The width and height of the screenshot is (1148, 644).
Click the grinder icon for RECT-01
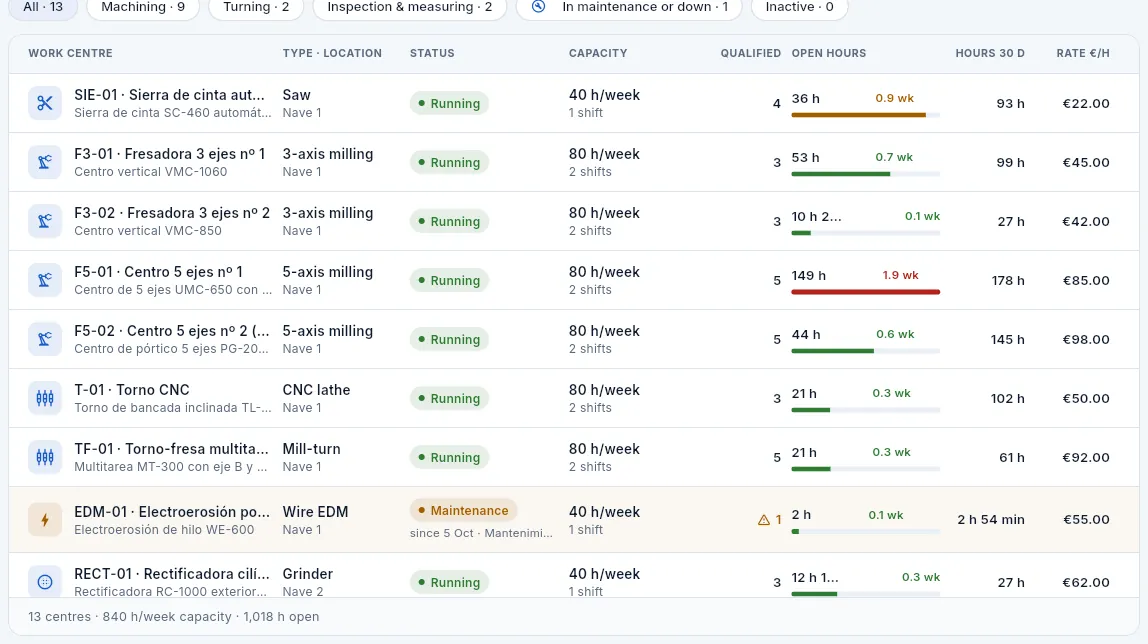tap(45, 582)
